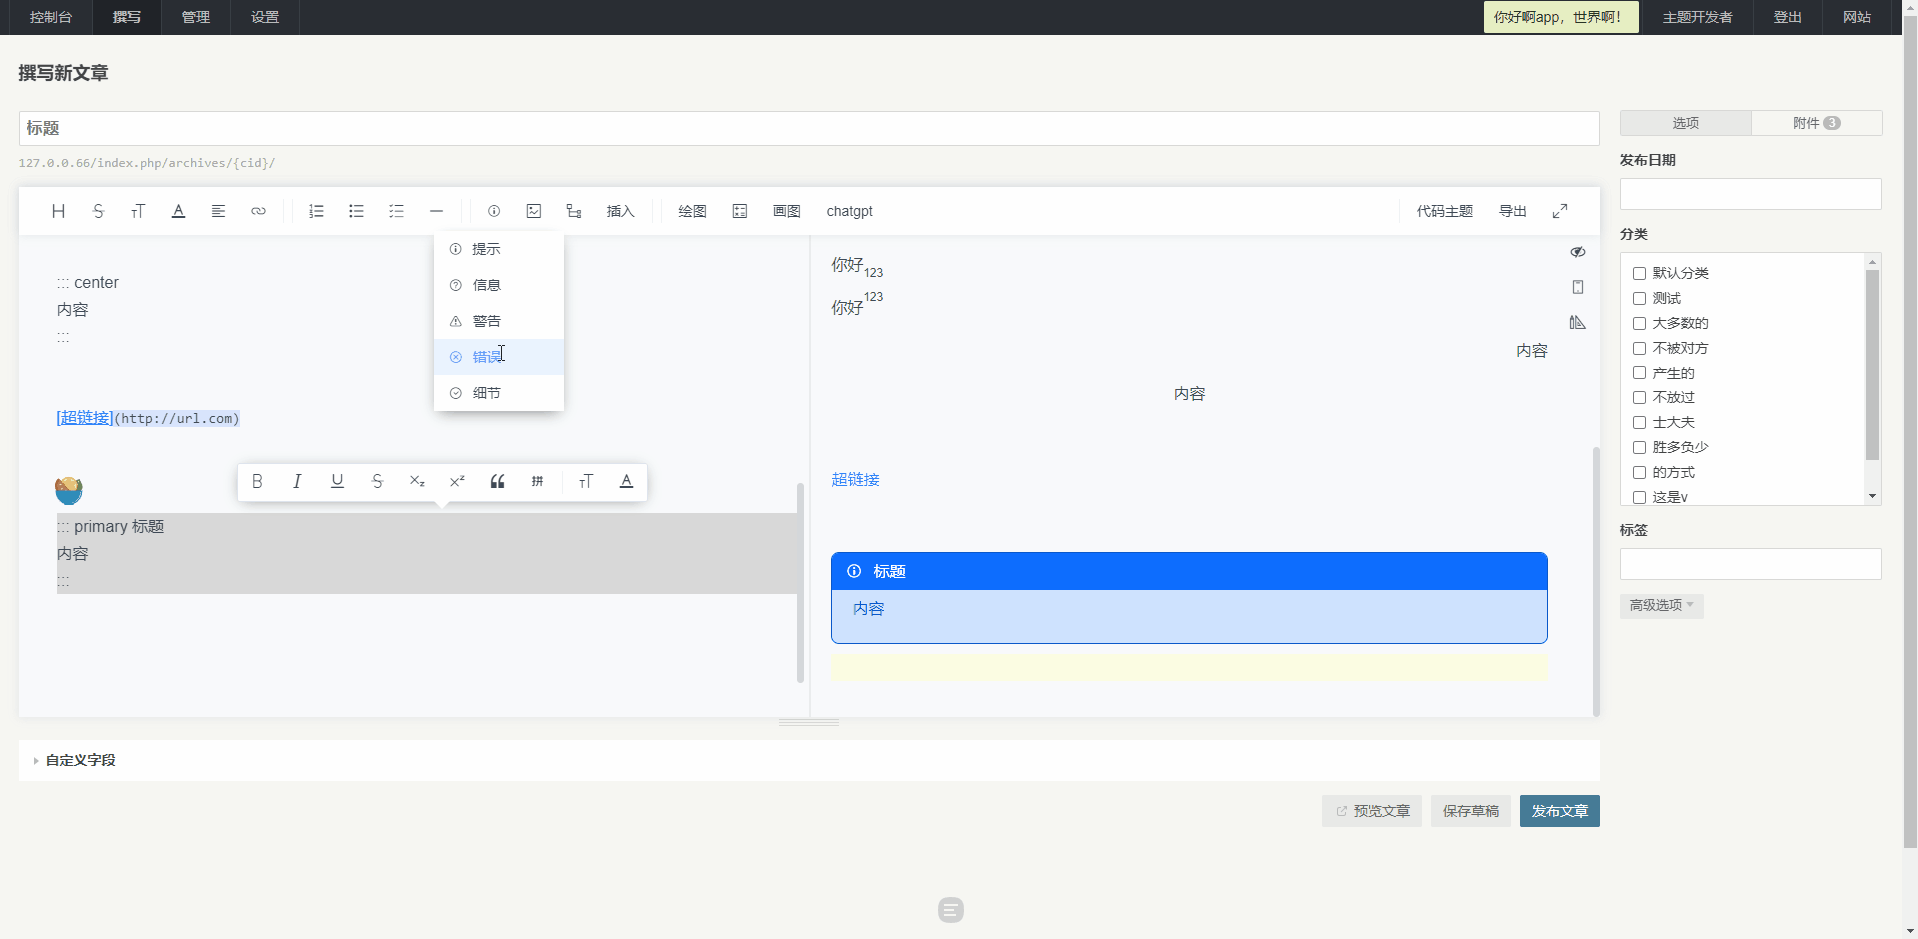The image size is (1918, 939).
Task: Insert an image with the picture icon
Action: (x=534, y=211)
